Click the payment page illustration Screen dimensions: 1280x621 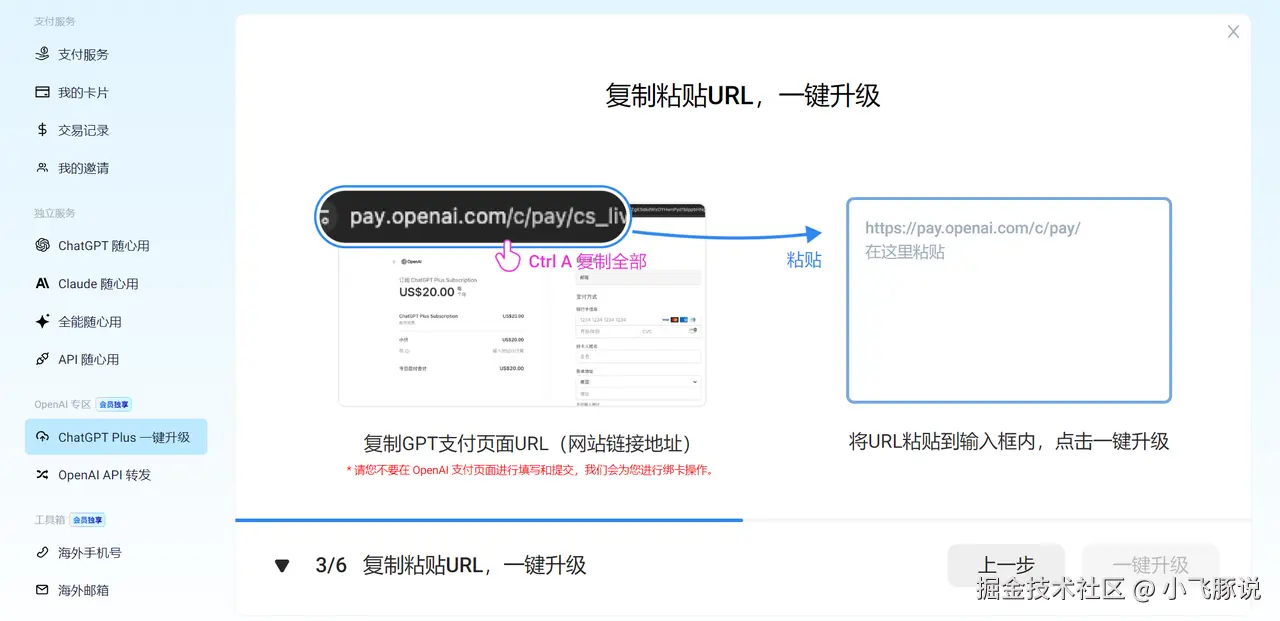[x=522, y=305]
